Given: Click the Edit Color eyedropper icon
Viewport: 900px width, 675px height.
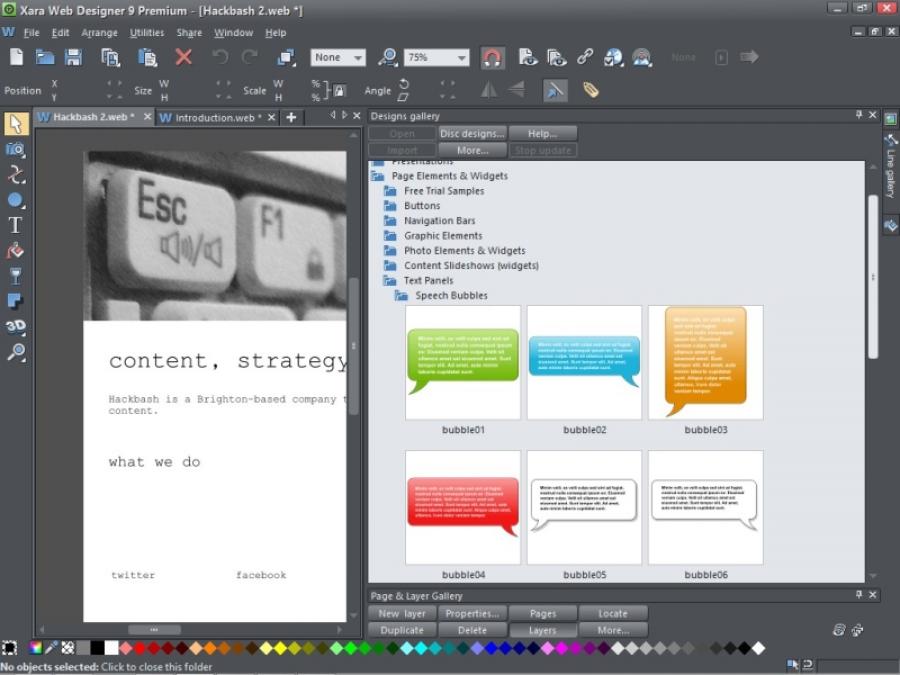Looking at the screenshot, I should 52,648.
